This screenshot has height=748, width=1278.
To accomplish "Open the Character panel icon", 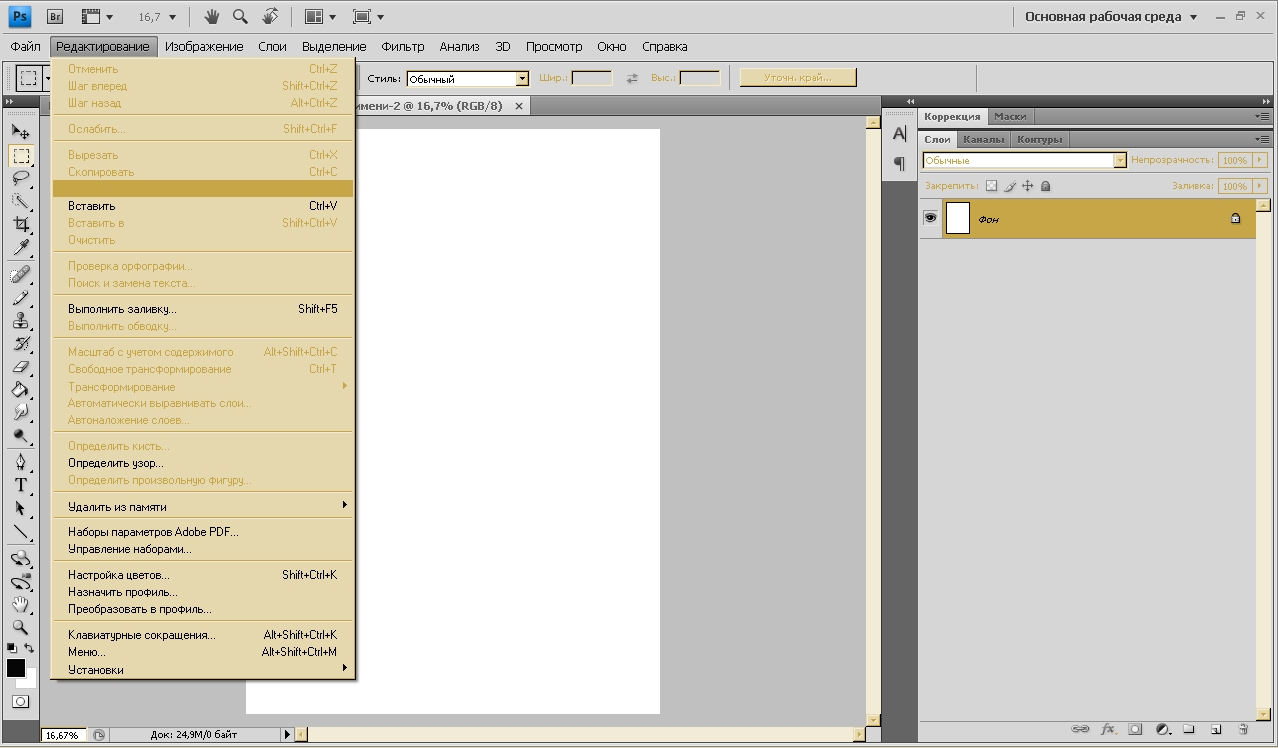I will (899, 134).
